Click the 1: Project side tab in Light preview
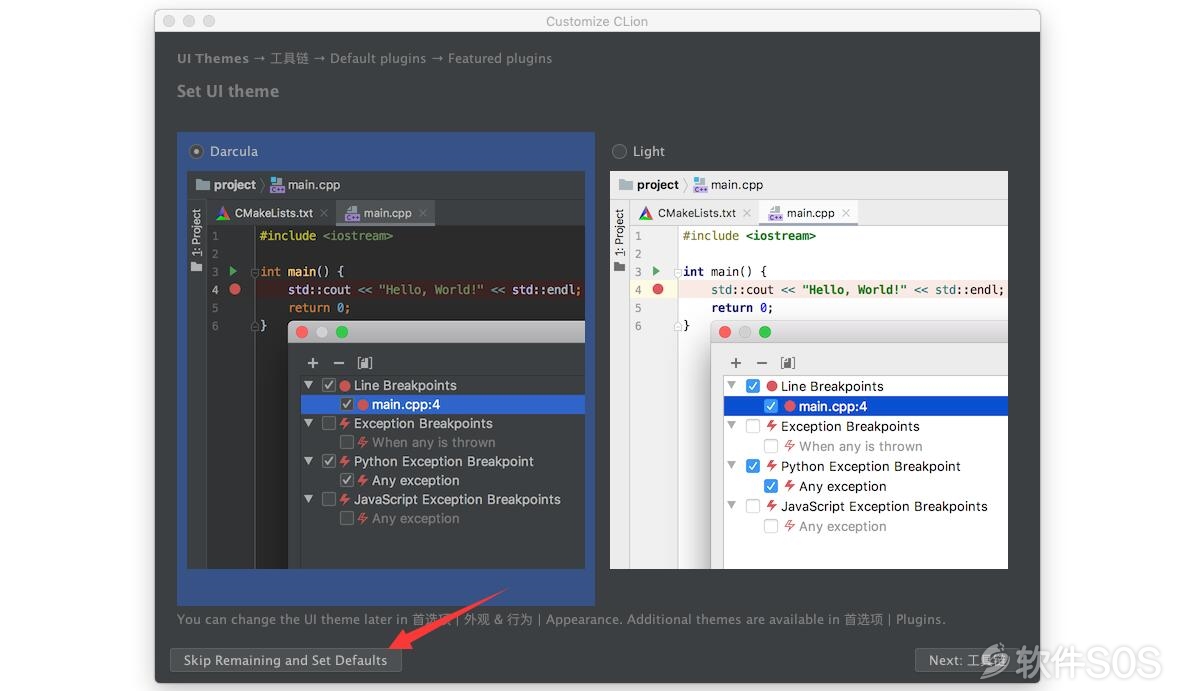1178x691 pixels. (x=620, y=240)
